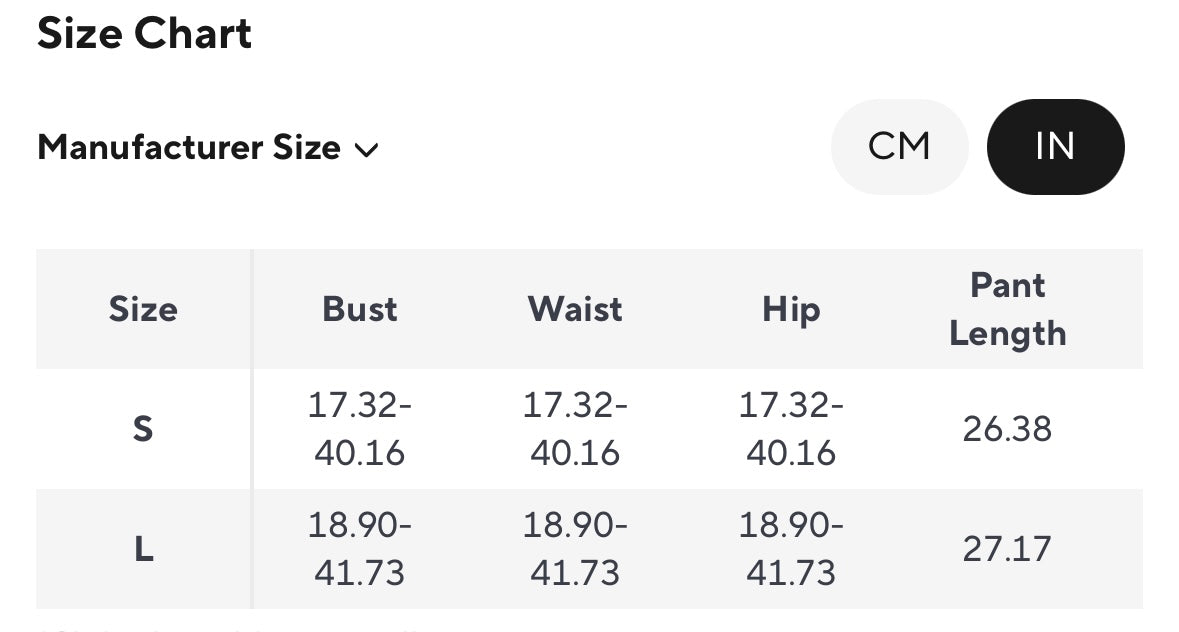Open the Manufacturer Size dropdown
Screen dimensions: 1179x632
[x=207, y=148]
